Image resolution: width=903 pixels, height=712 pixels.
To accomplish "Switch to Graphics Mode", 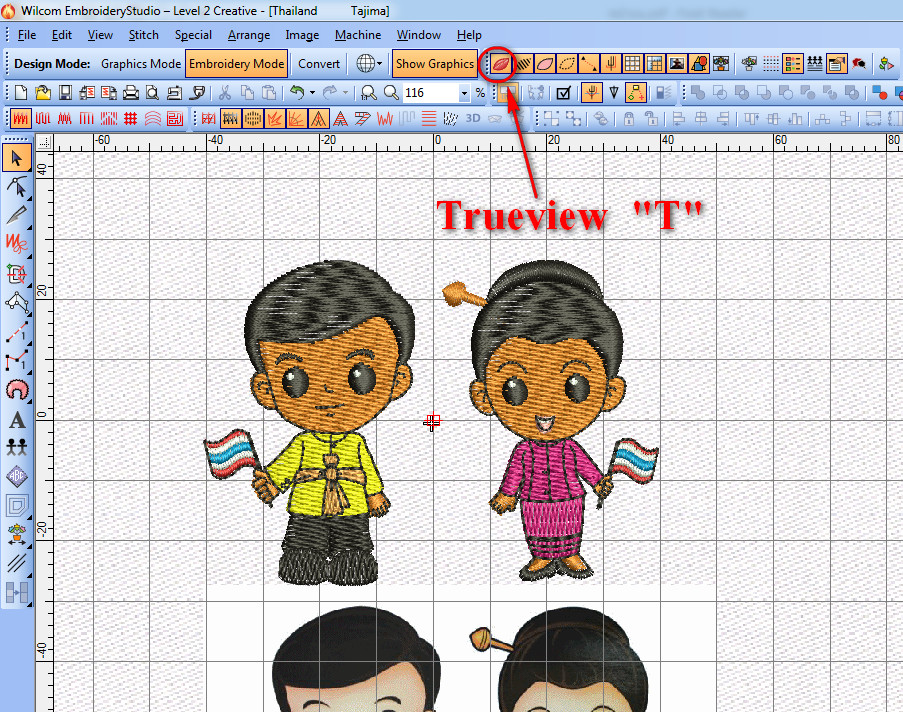I will (x=141, y=64).
